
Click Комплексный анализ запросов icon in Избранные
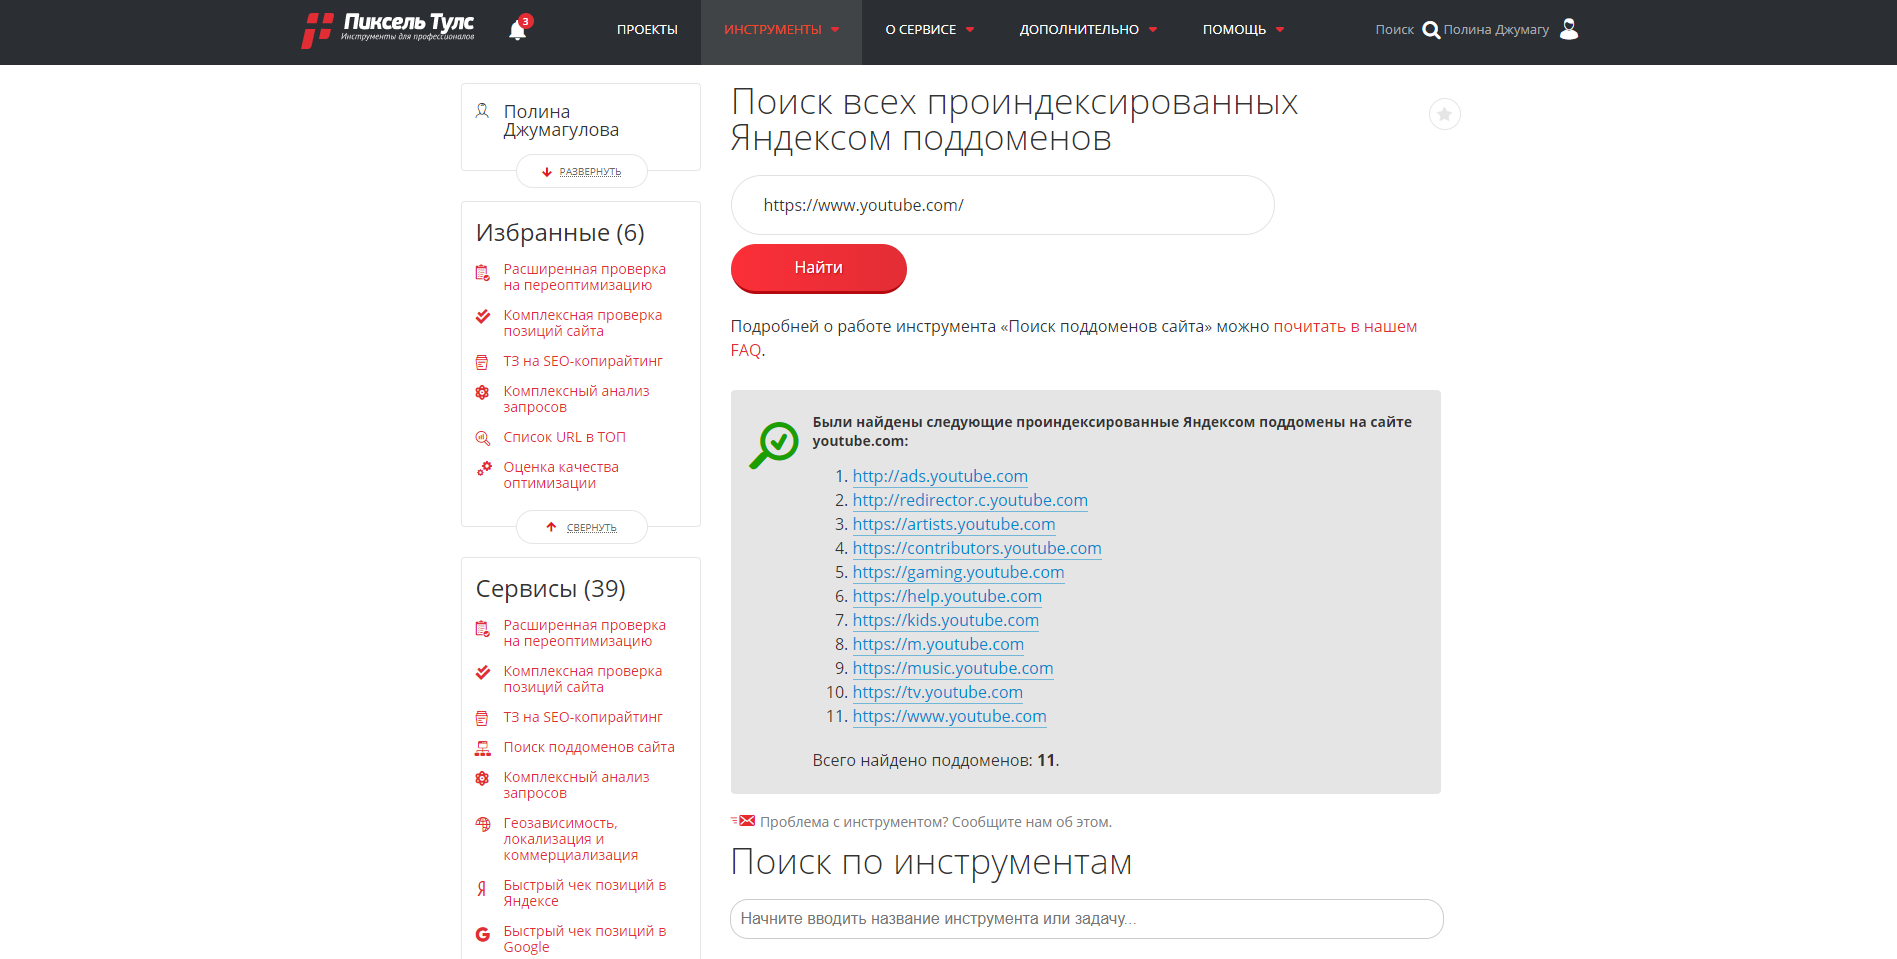pos(482,393)
